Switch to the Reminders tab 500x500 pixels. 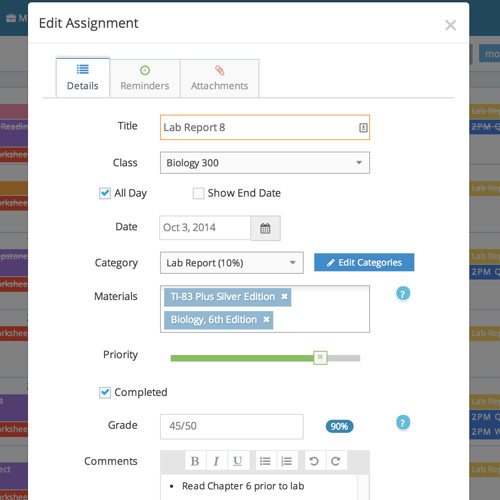pyautogui.click(x=145, y=78)
